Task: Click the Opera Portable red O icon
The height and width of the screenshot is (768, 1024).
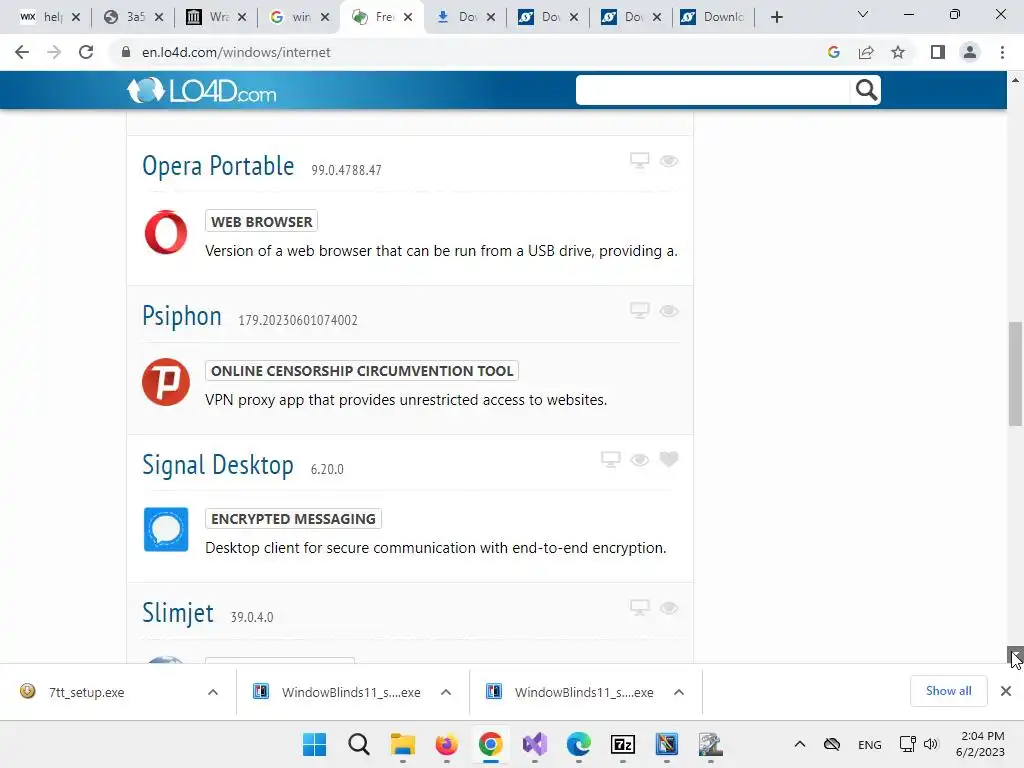Action: tap(166, 232)
